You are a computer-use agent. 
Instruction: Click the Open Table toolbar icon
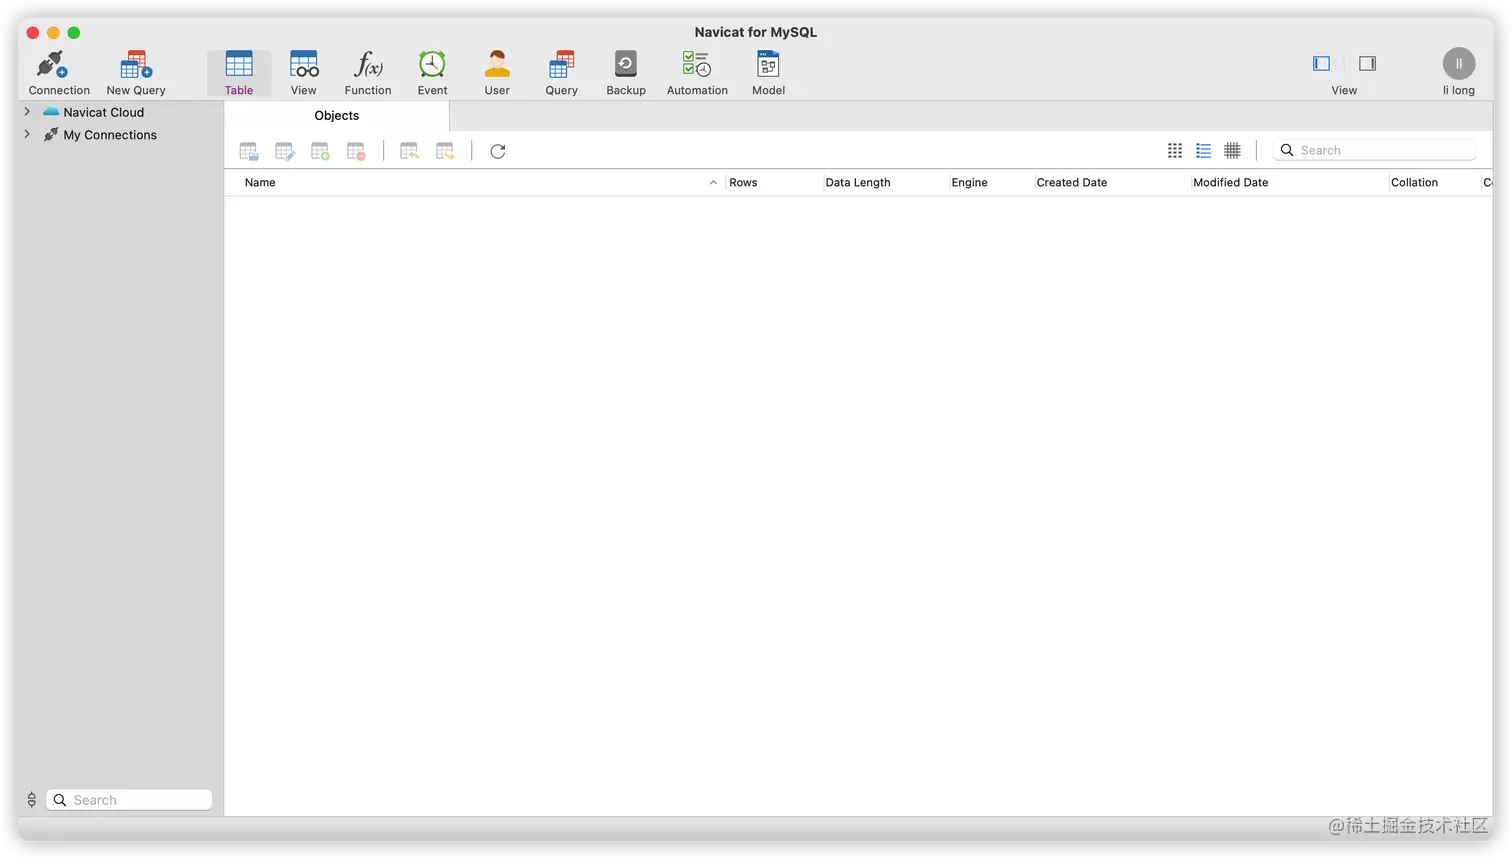249,151
